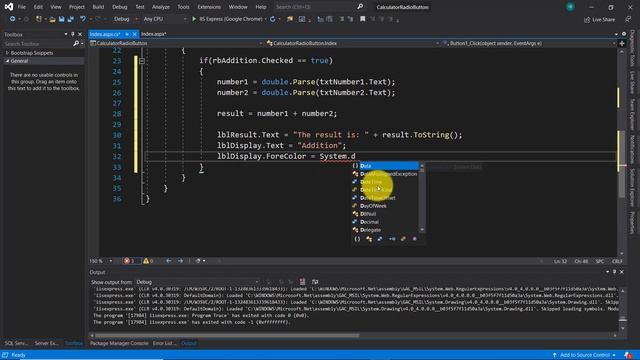The height and width of the screenshot is (360, 640).
Task: Split editor with the plus icon at navigation bar
Action: click(622, 43)
